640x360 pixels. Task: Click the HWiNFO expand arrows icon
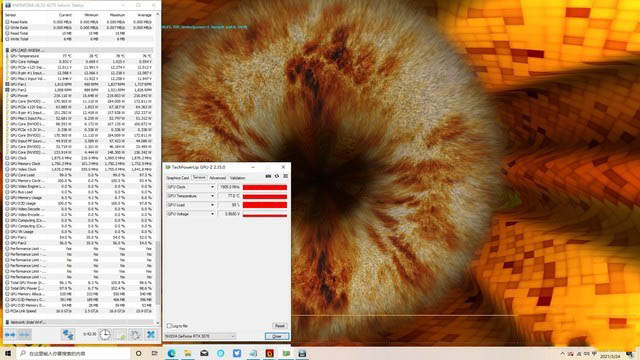click(10, 335)
